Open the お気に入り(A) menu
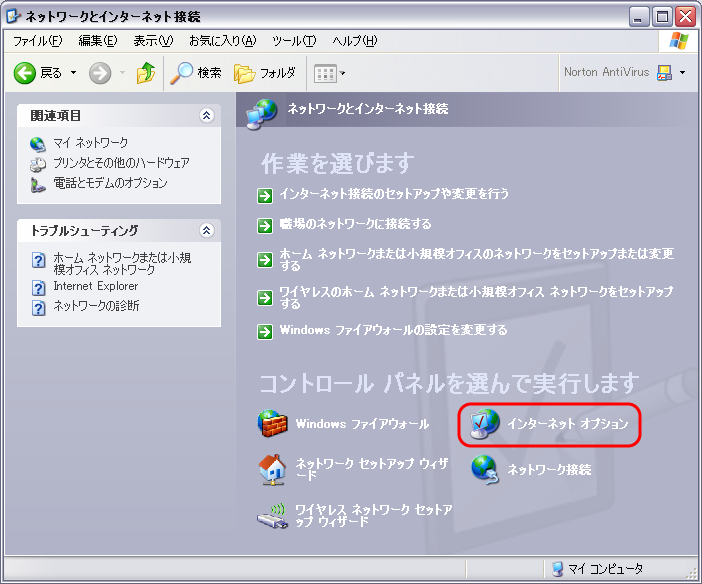 [x=223, y=41]
